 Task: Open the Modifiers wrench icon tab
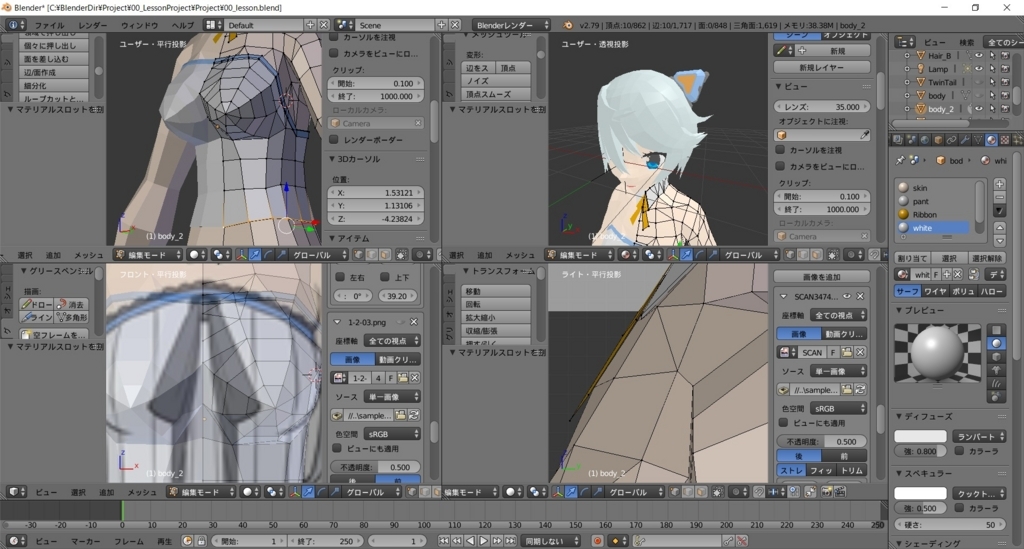click(965, 140)
